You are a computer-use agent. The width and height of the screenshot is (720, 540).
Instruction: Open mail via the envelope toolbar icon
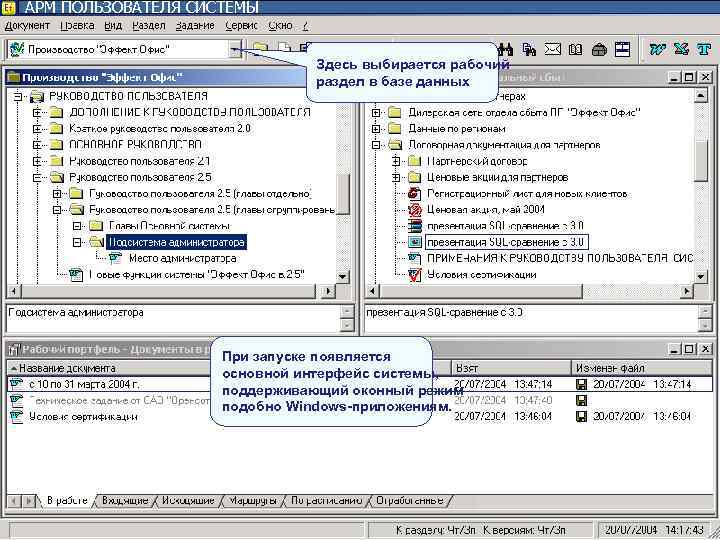point(552,49)
